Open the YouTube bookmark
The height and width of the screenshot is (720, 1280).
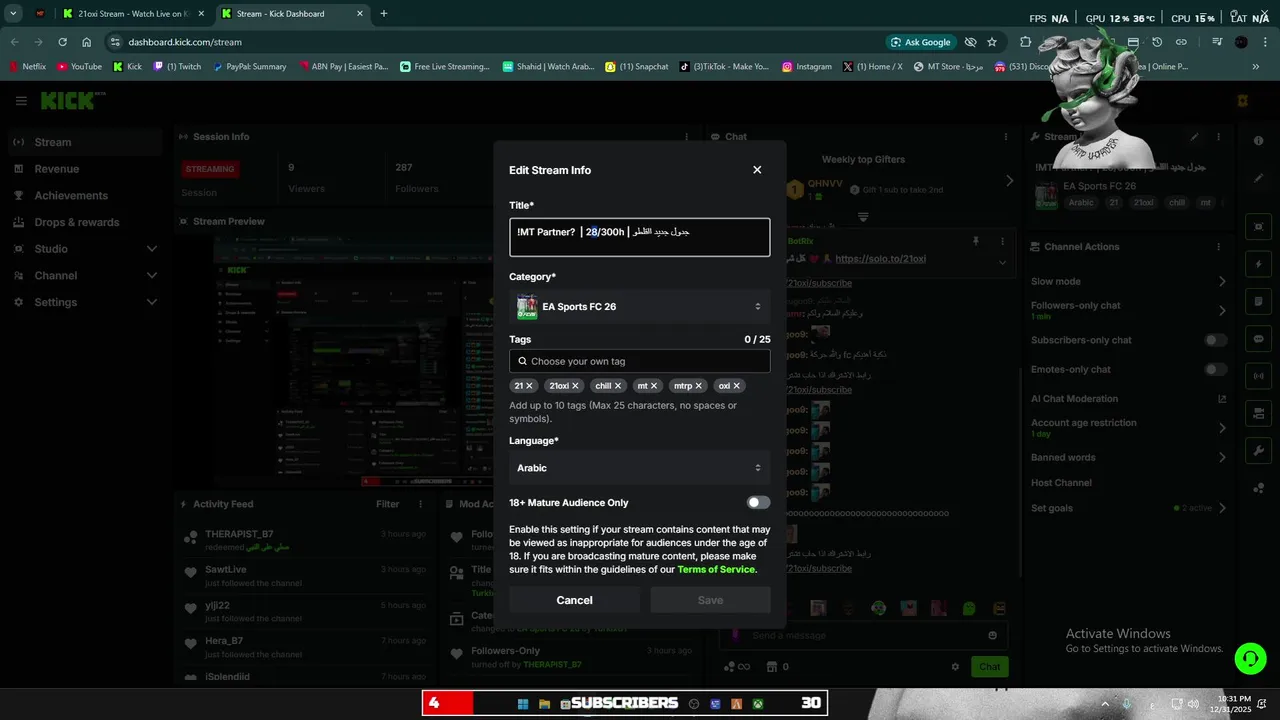80,67
